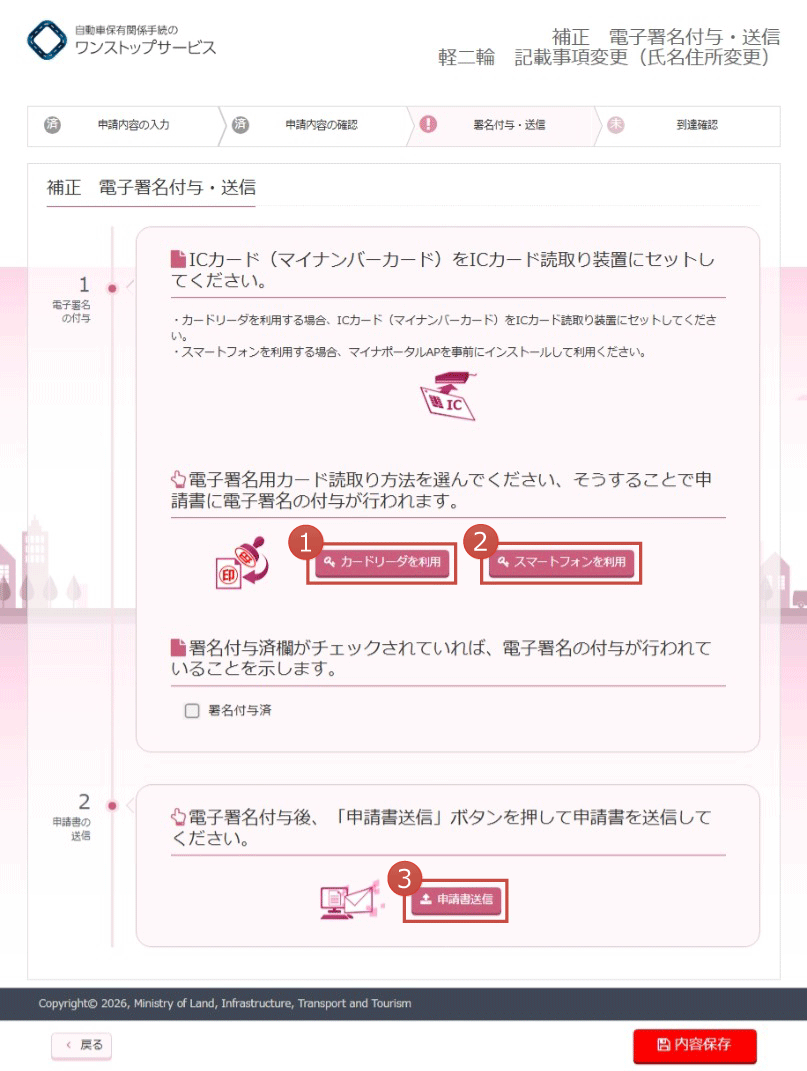807x1071 pixels.
Task: Toggle the 署名付与済 checkbox
Action: 192,711
